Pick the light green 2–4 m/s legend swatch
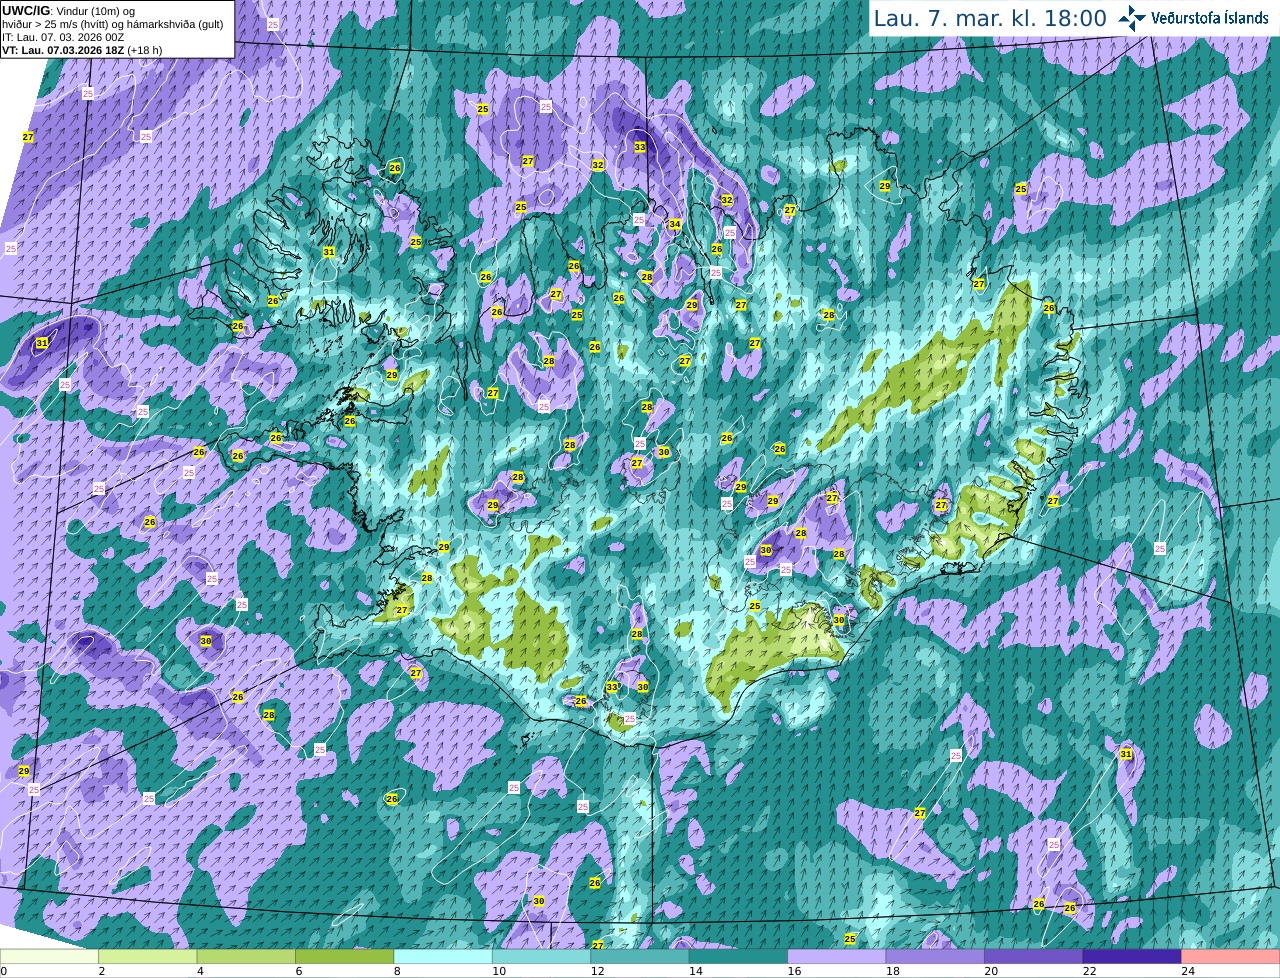The width and height of the screenshot is (1280, 978). click(x=148, y=956)
